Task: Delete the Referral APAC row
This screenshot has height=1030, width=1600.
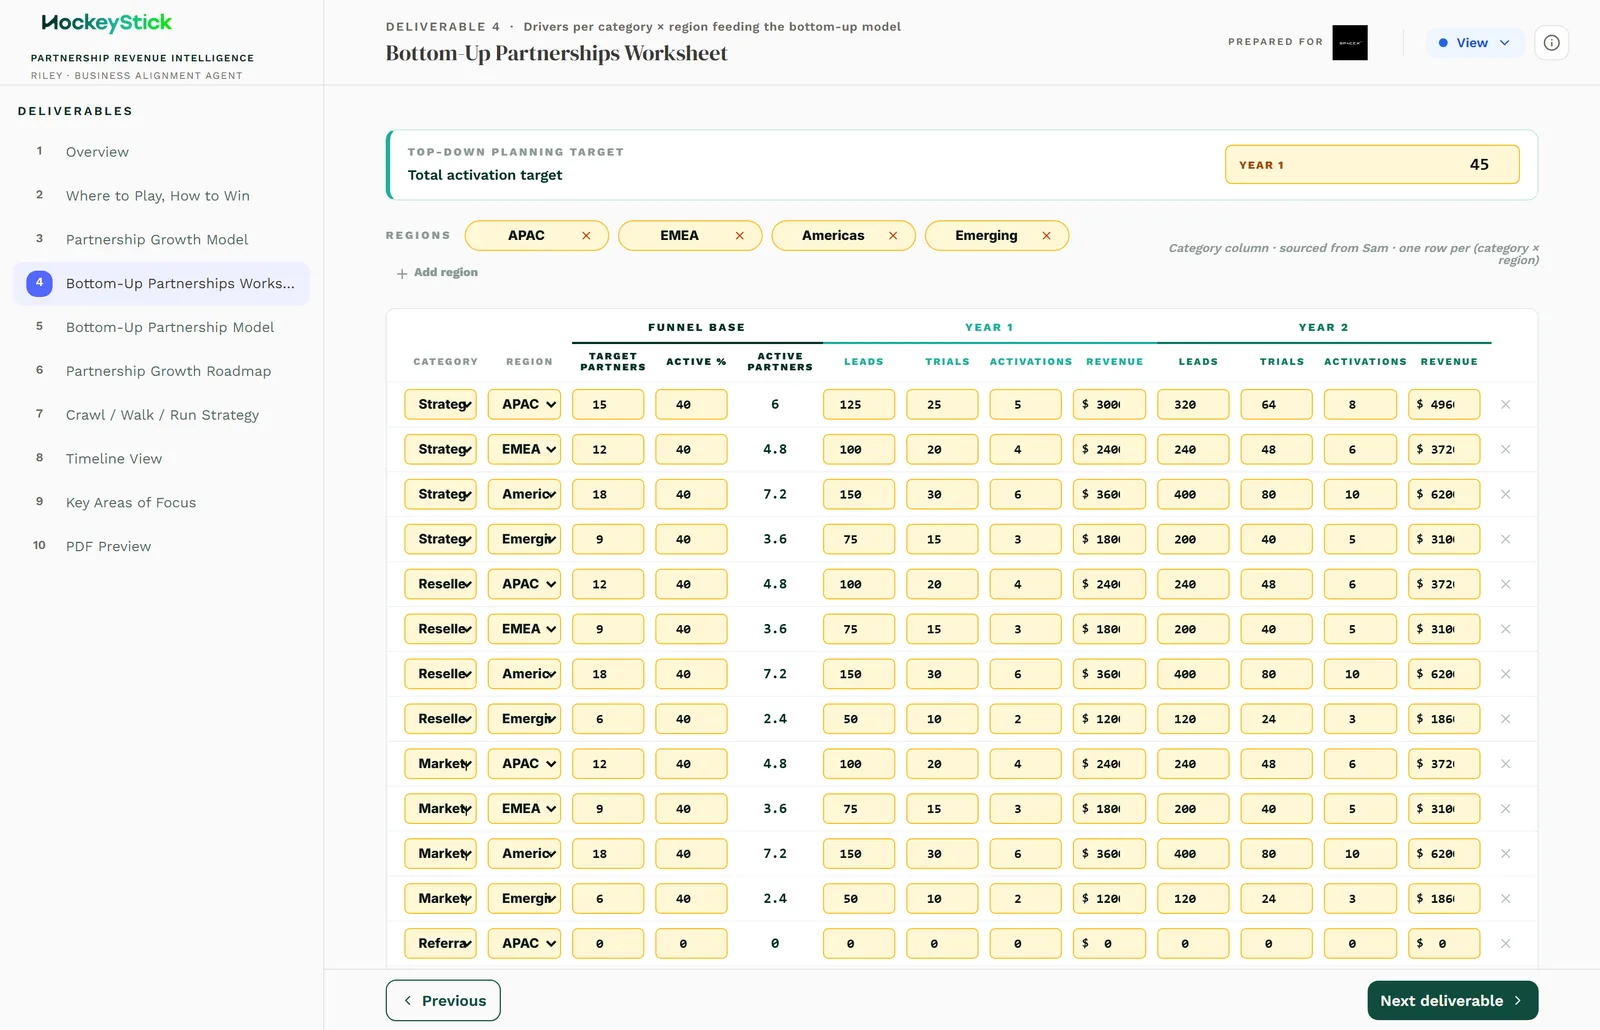Action: pyautogui.click(x=1505, y=944)
